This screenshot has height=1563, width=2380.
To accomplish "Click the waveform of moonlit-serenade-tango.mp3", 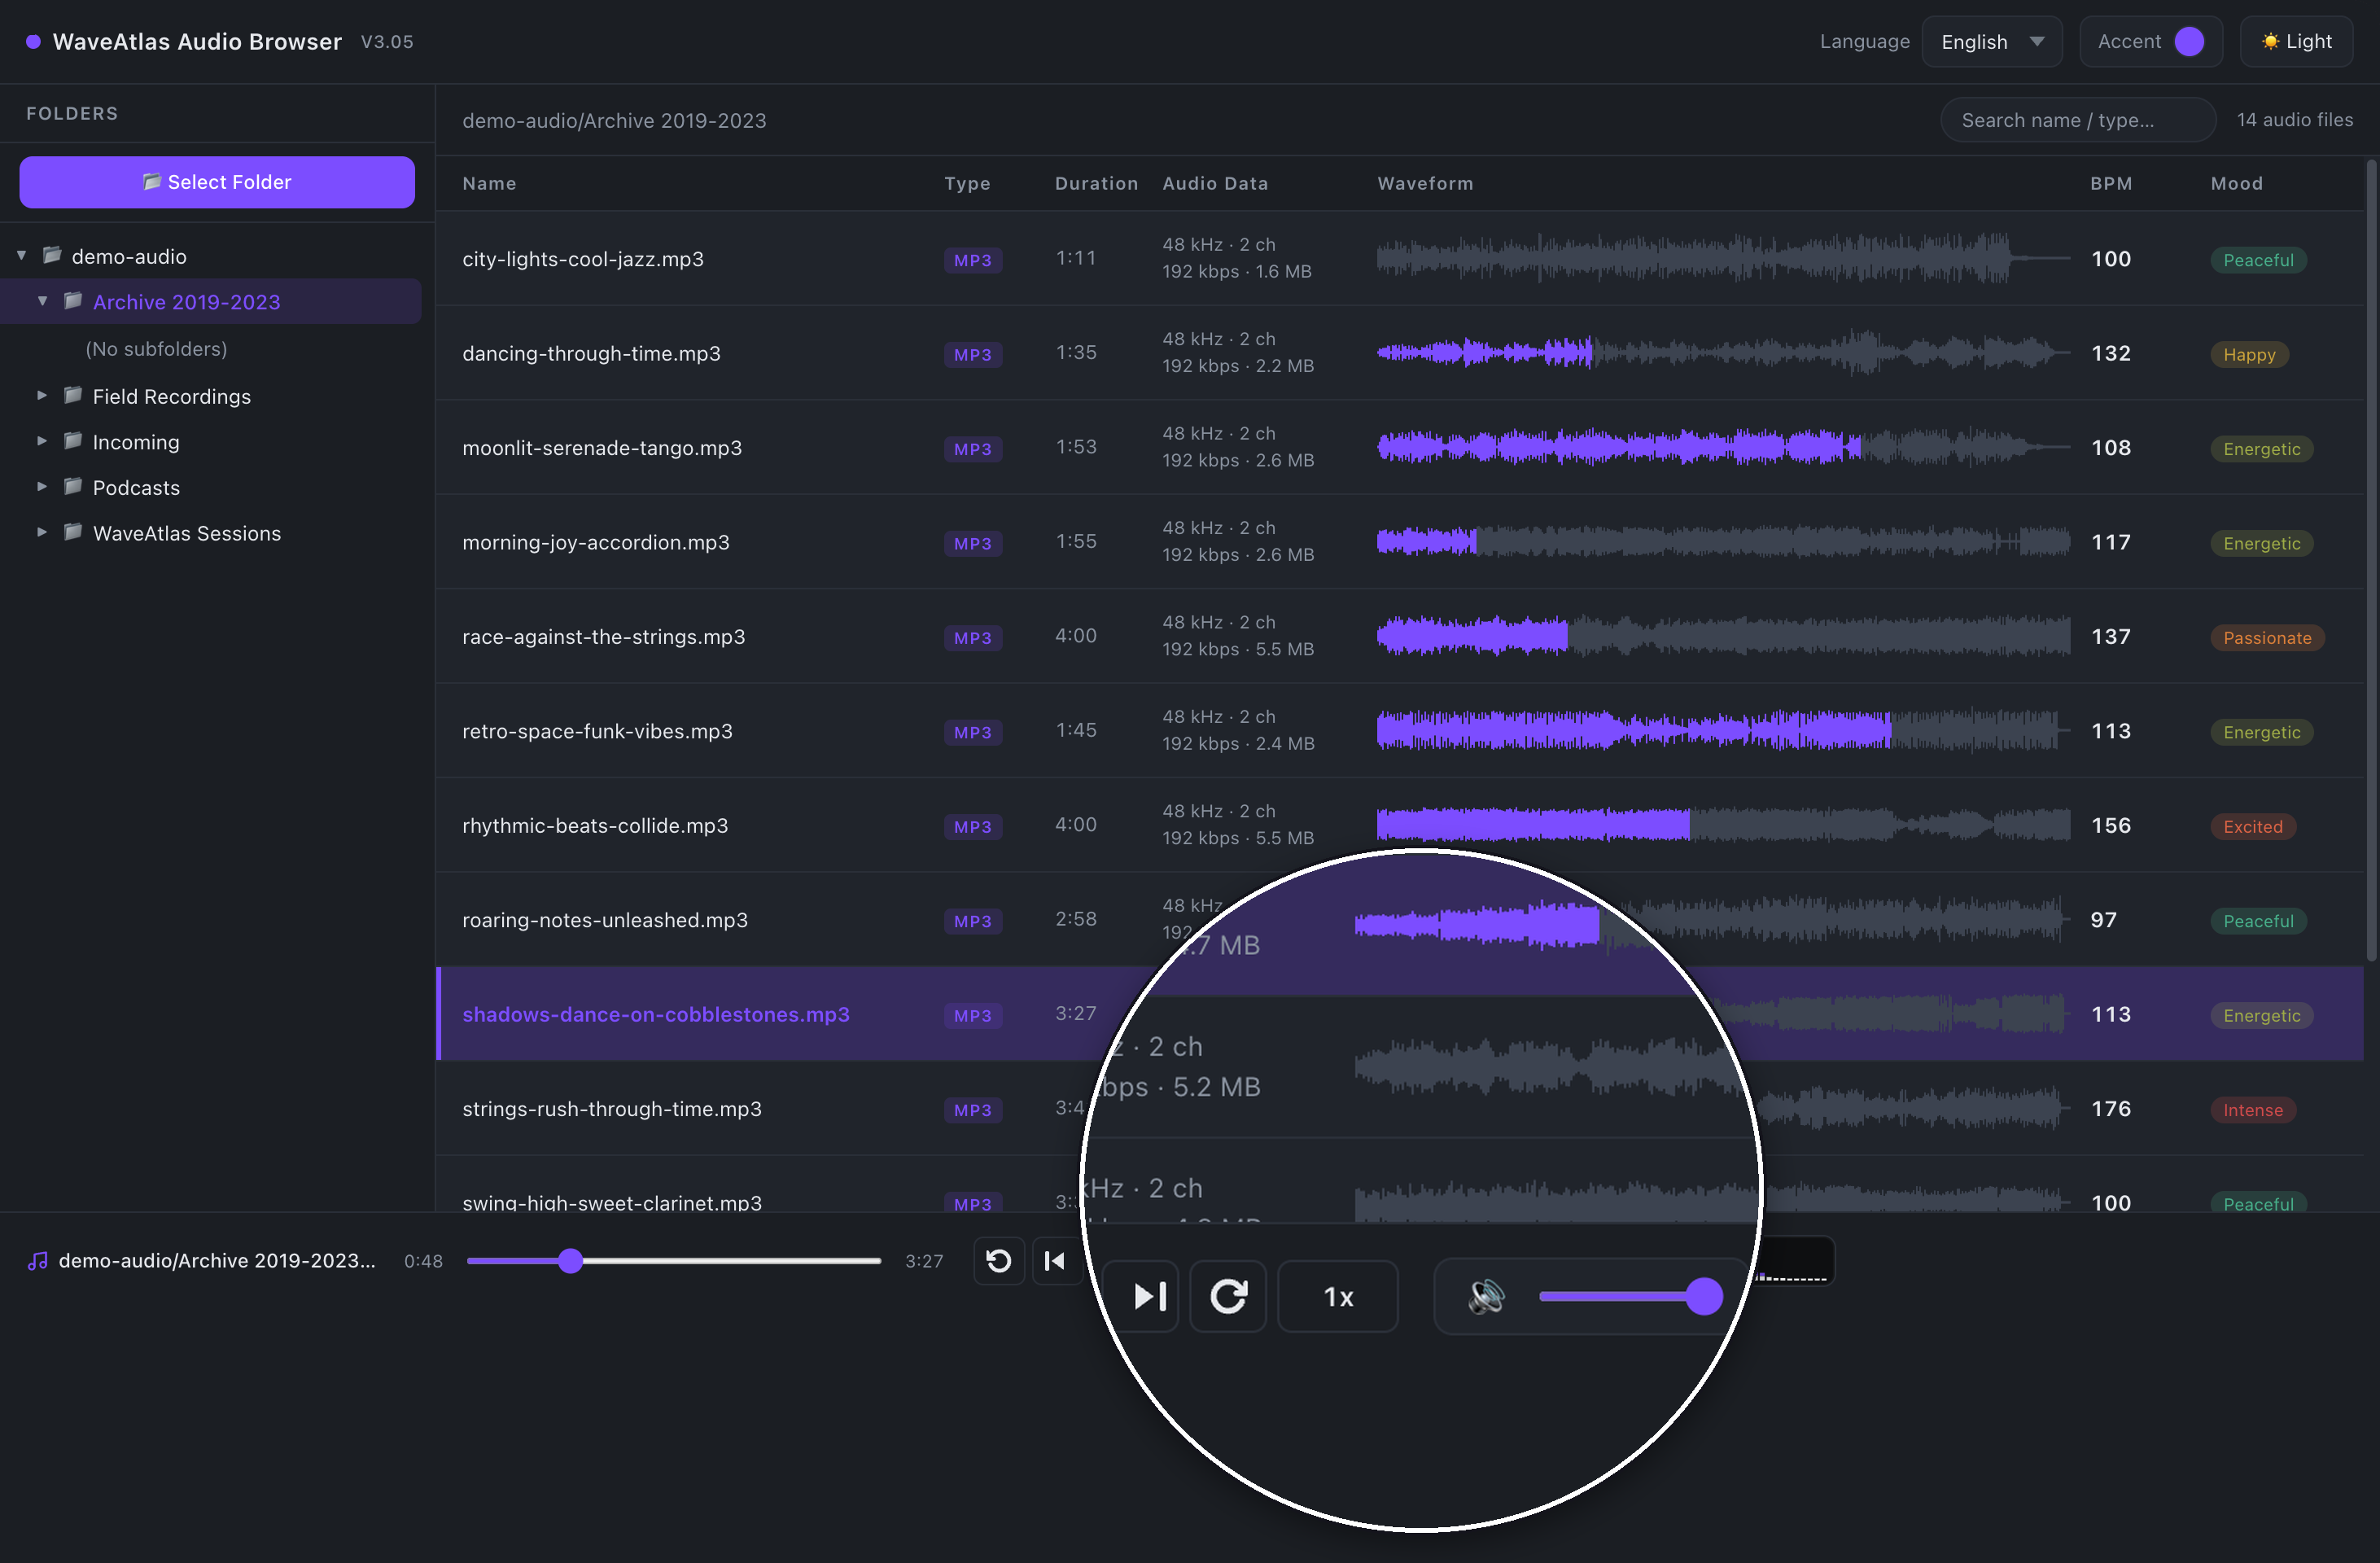I will click(1722, 447).
